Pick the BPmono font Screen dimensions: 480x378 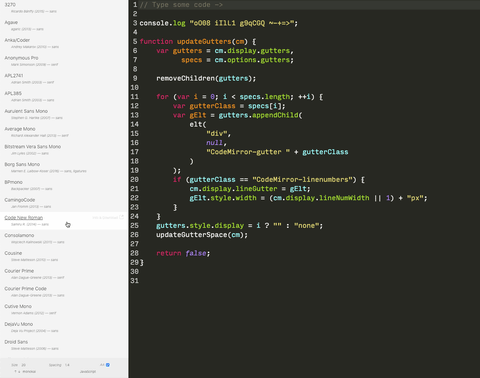[x=13, y=182]
